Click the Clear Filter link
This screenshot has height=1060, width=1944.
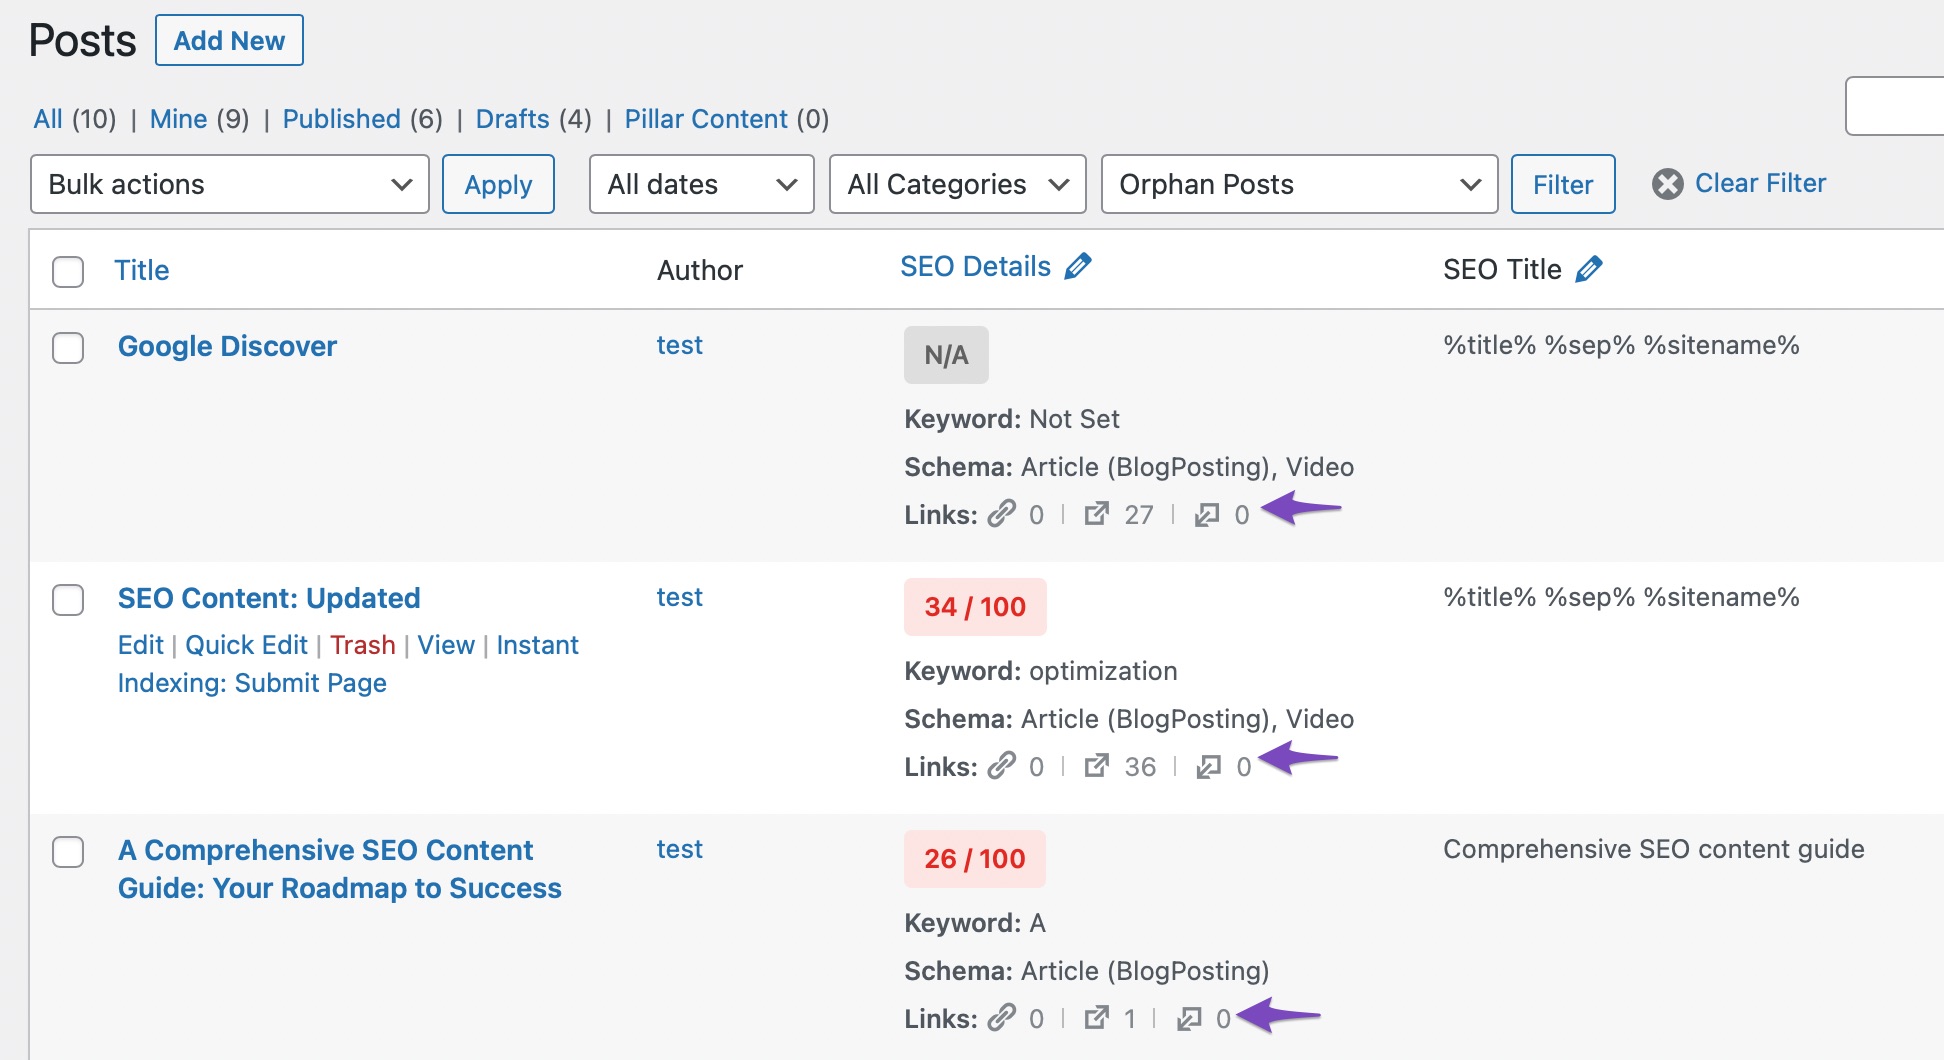coord(1760,183)
